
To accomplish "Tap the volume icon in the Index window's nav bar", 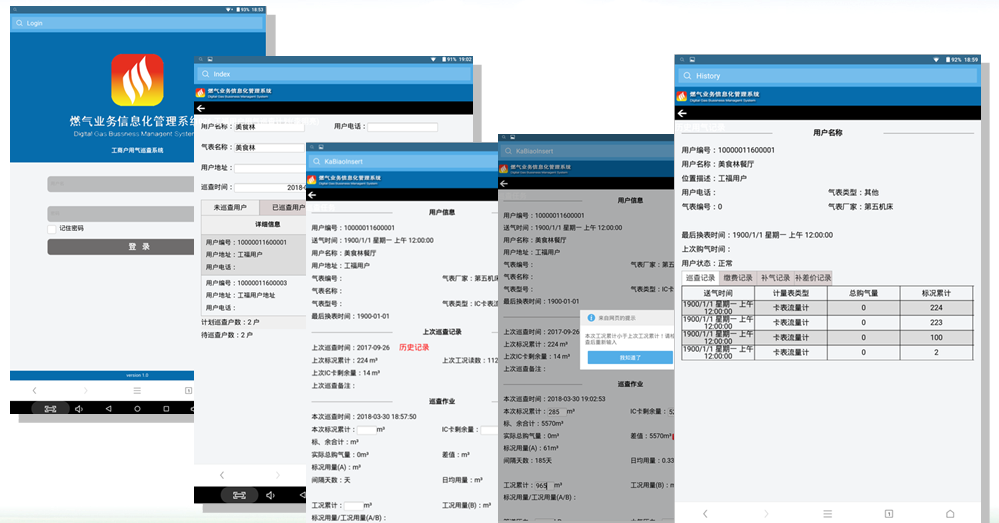I will pyautogui.click(x=270, y=495).
